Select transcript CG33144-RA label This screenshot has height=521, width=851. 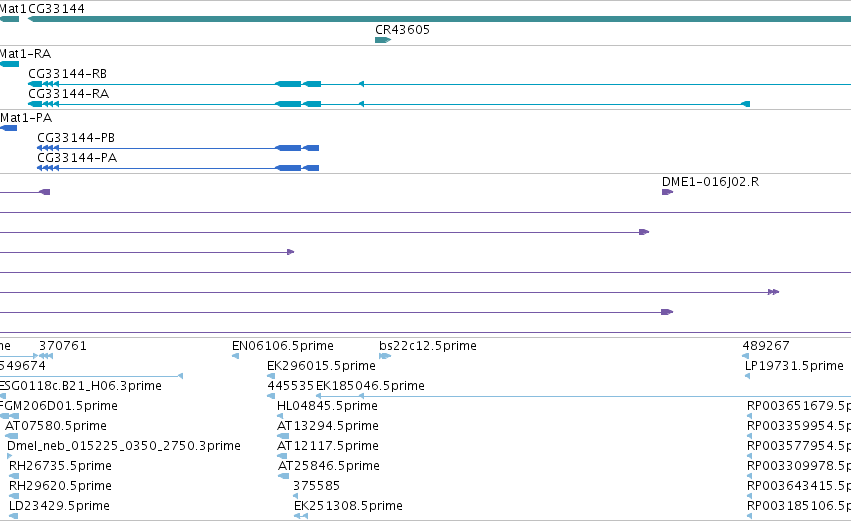(x=68, y=94)
